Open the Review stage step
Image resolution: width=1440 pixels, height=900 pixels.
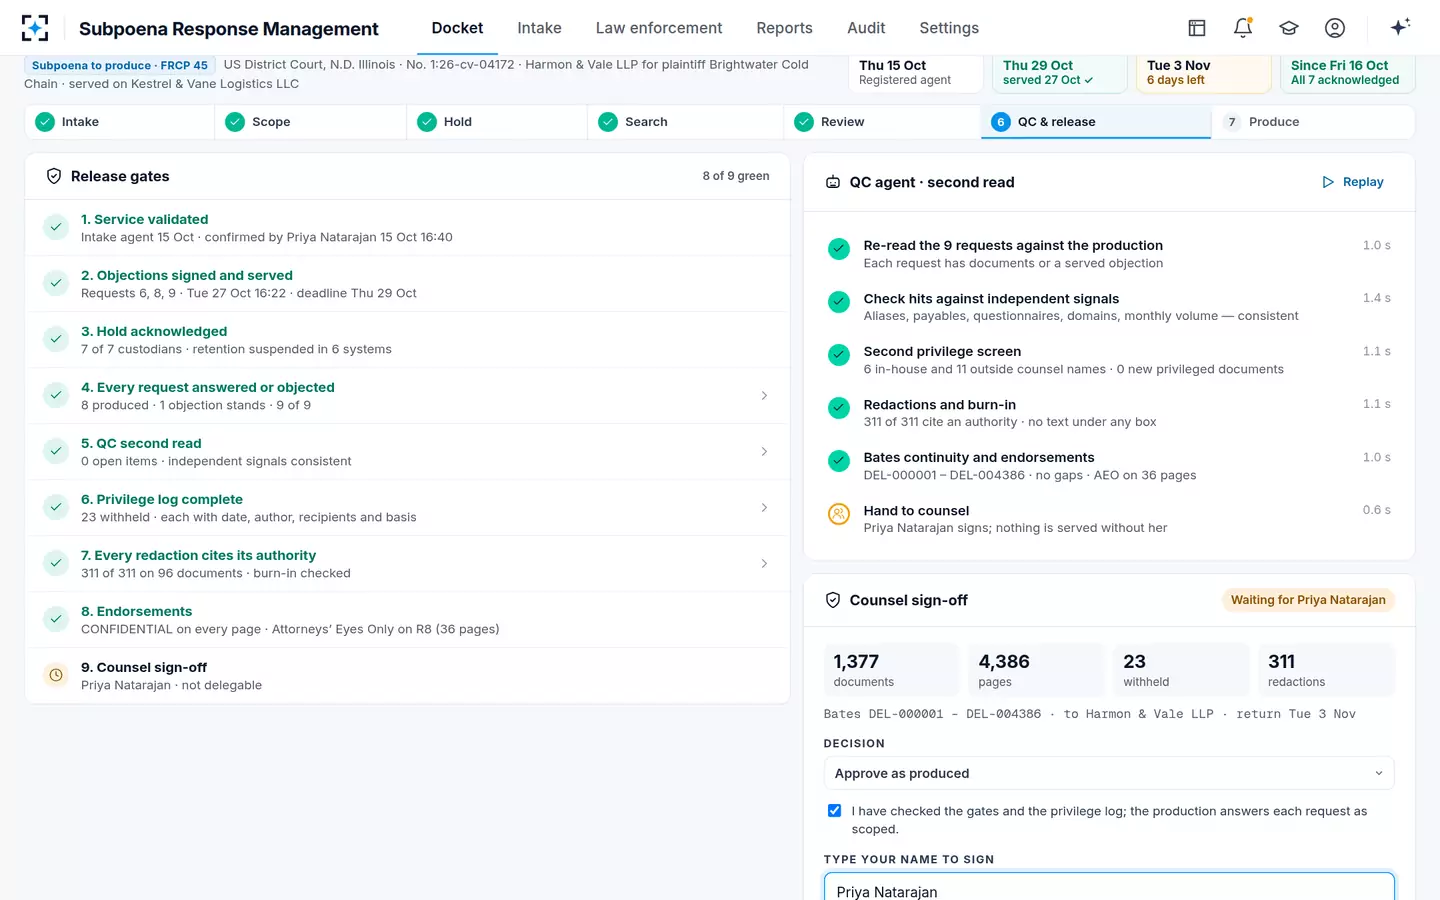tap(882, 122)
